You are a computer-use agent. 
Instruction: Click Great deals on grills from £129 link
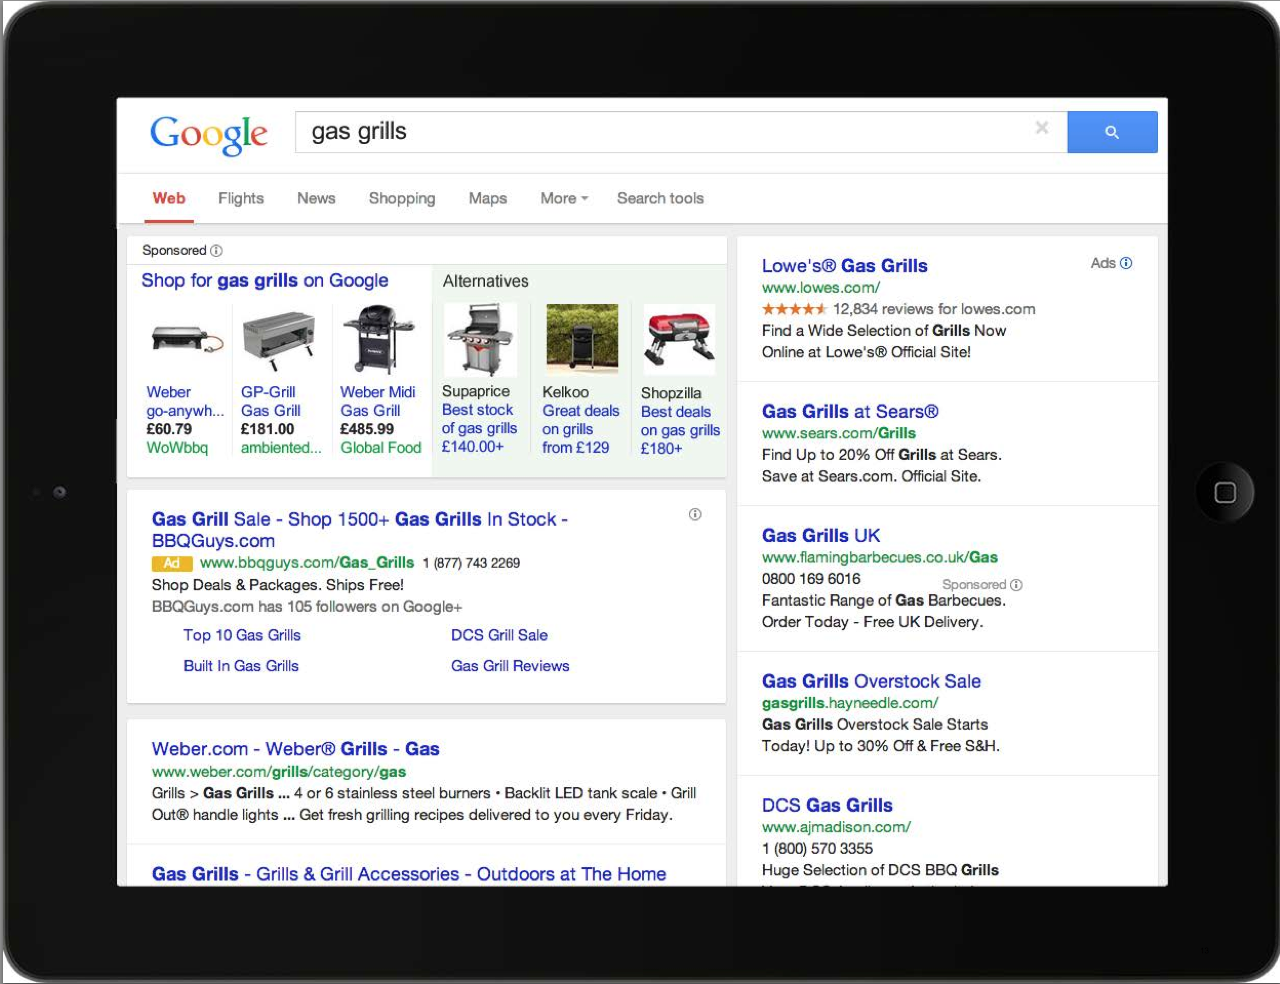(581, 429)
